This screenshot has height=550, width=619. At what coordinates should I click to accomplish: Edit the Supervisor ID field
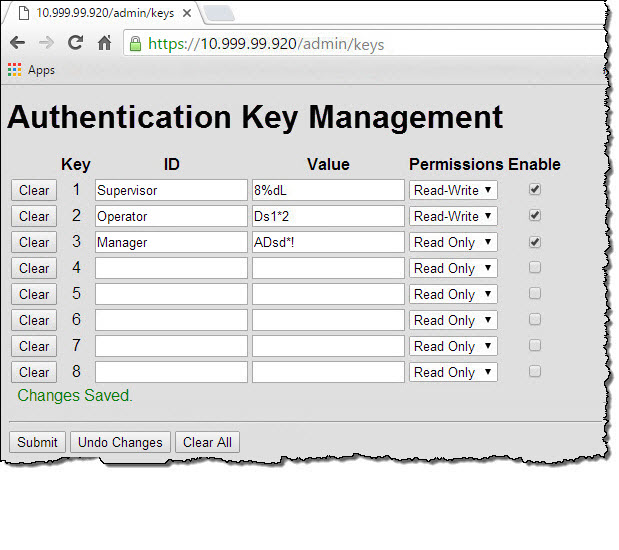click(171, 190)
